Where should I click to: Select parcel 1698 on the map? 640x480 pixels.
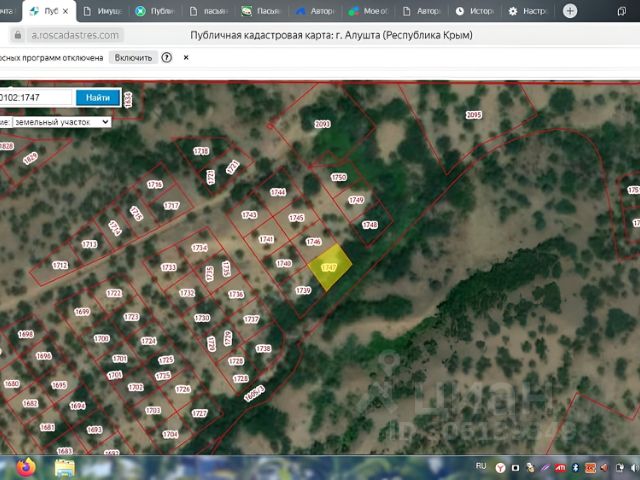click(x=25, y=334)
